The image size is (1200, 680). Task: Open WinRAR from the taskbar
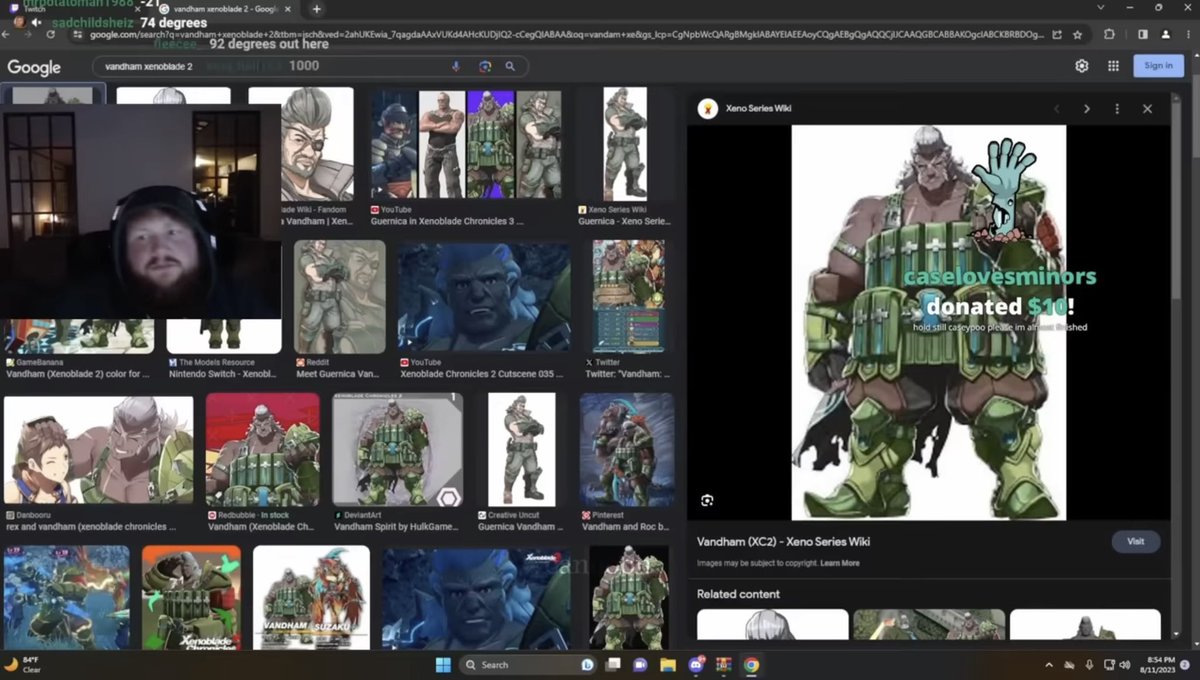tap(723, 664)
